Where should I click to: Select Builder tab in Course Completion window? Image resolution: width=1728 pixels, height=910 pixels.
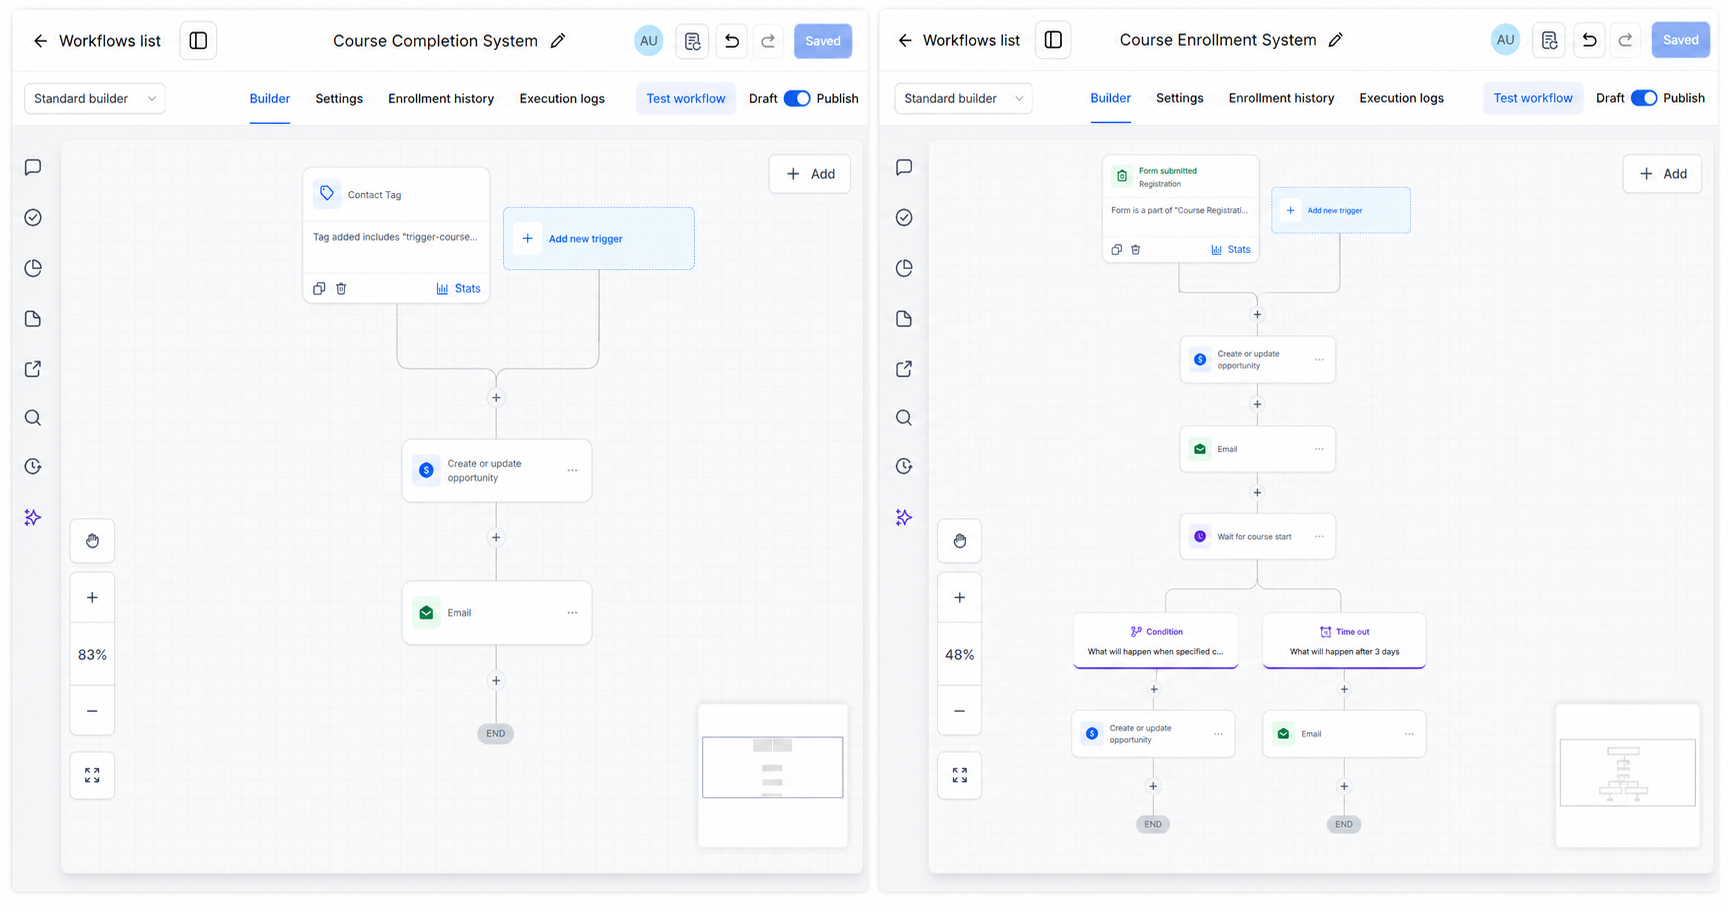[270, 98]
